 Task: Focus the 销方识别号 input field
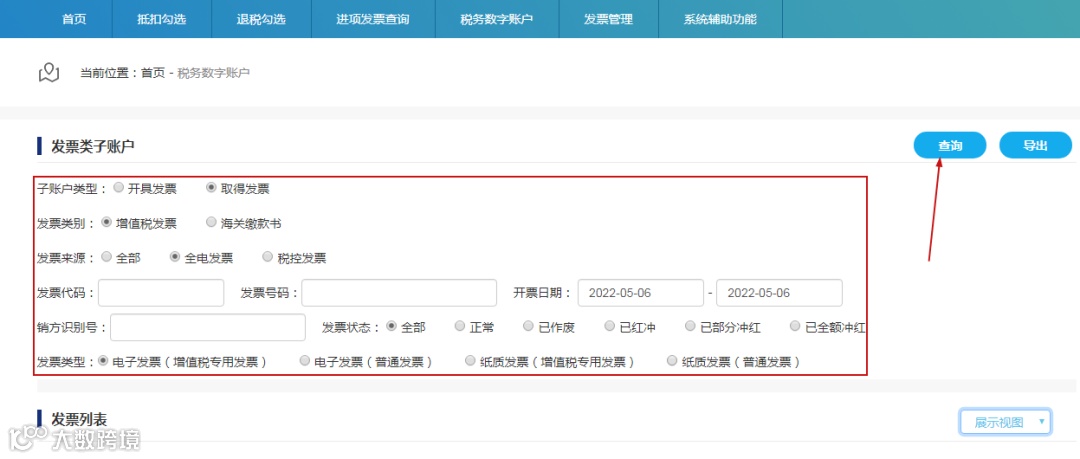208,327
